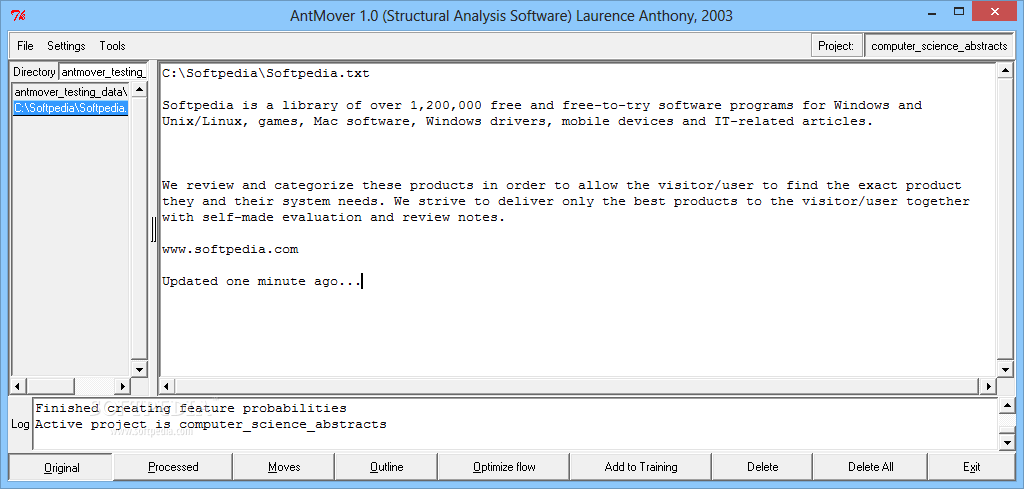The height and width of the screenshot is (489, 1024).
Task: Click the Delete button
Action: (763, 467)
